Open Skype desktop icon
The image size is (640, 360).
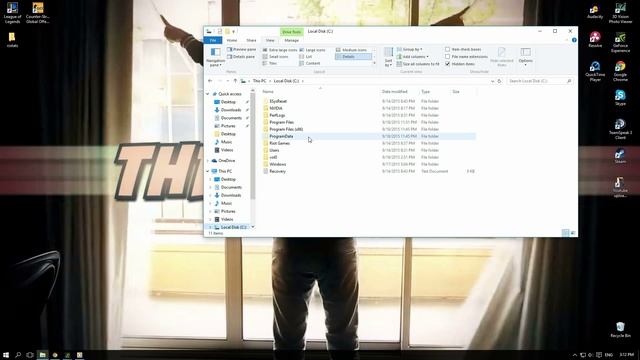coord(620,98)
